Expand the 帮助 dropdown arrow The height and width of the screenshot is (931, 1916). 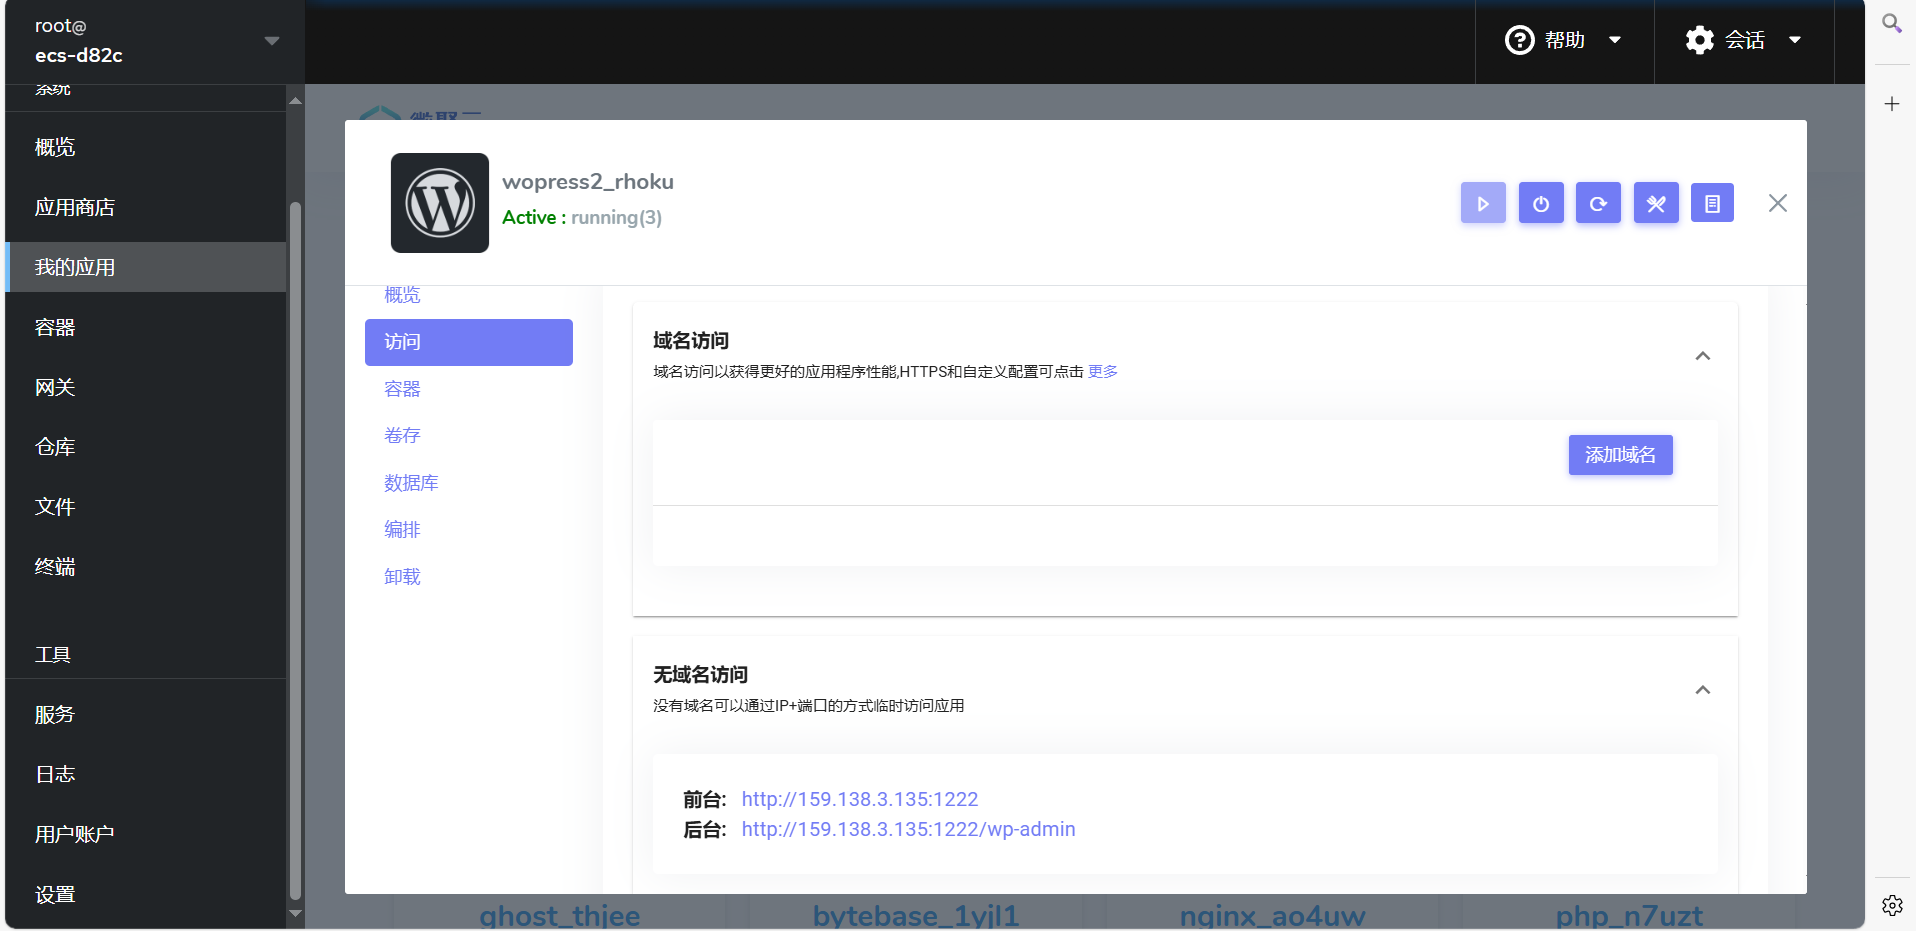[x=1614, y=40]
